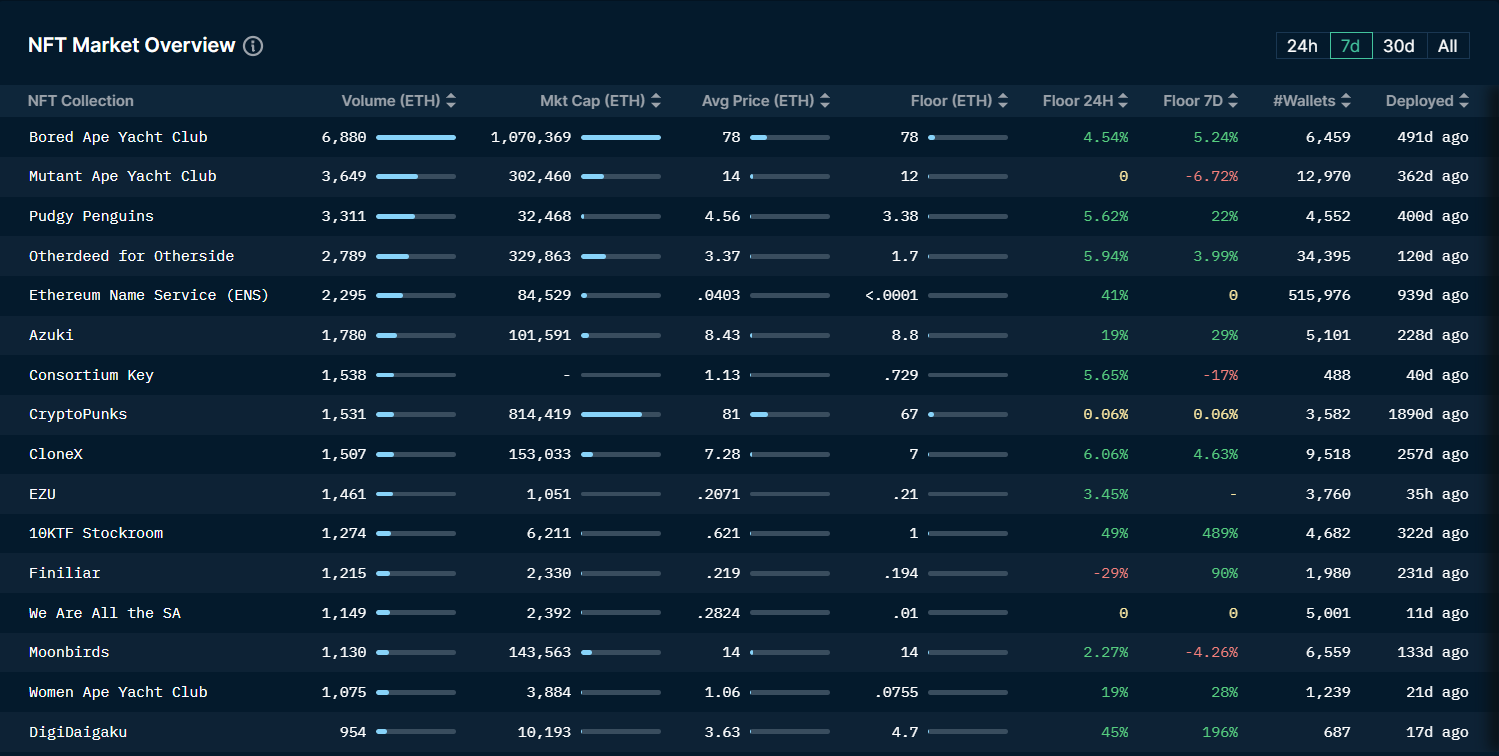Open the Pudgy Penguins collection
This screenshot has height=756, width=1499.
91,216
